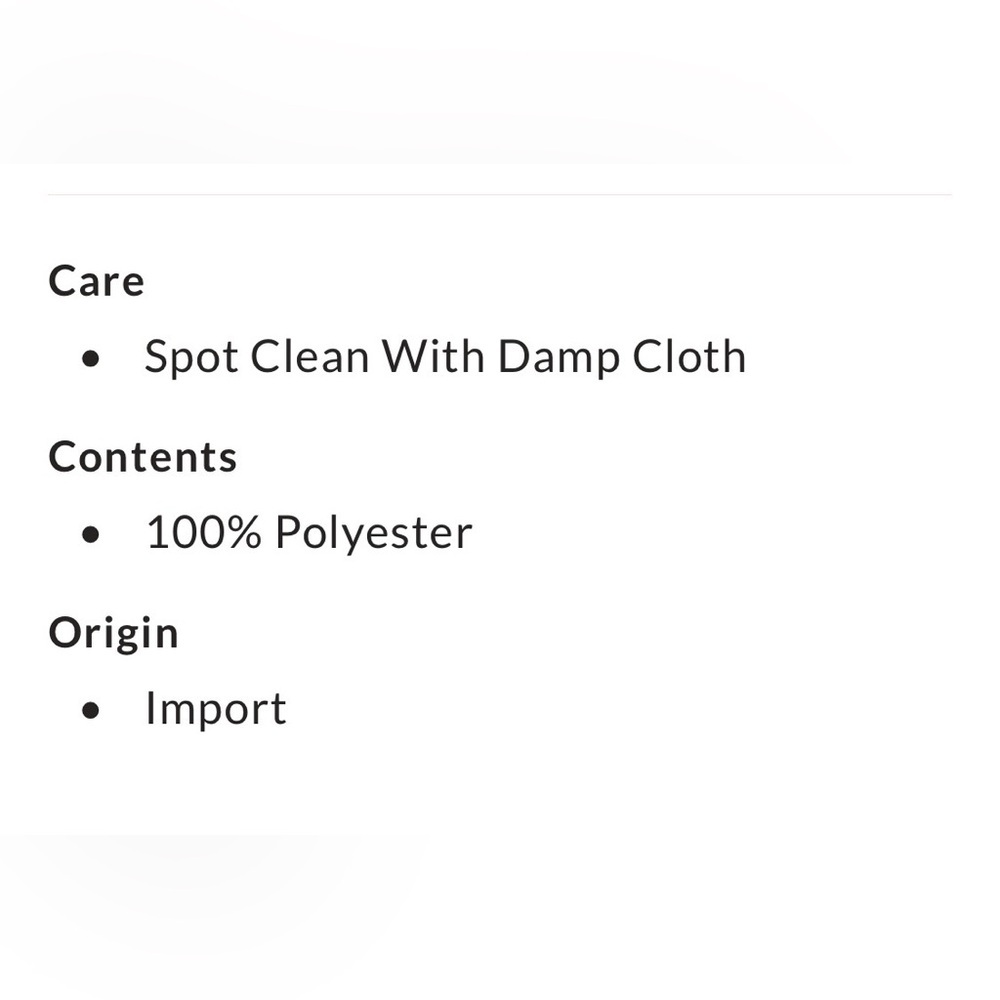
Task: Click the percent sign in 100% Polyester
Action: (243, 532)
